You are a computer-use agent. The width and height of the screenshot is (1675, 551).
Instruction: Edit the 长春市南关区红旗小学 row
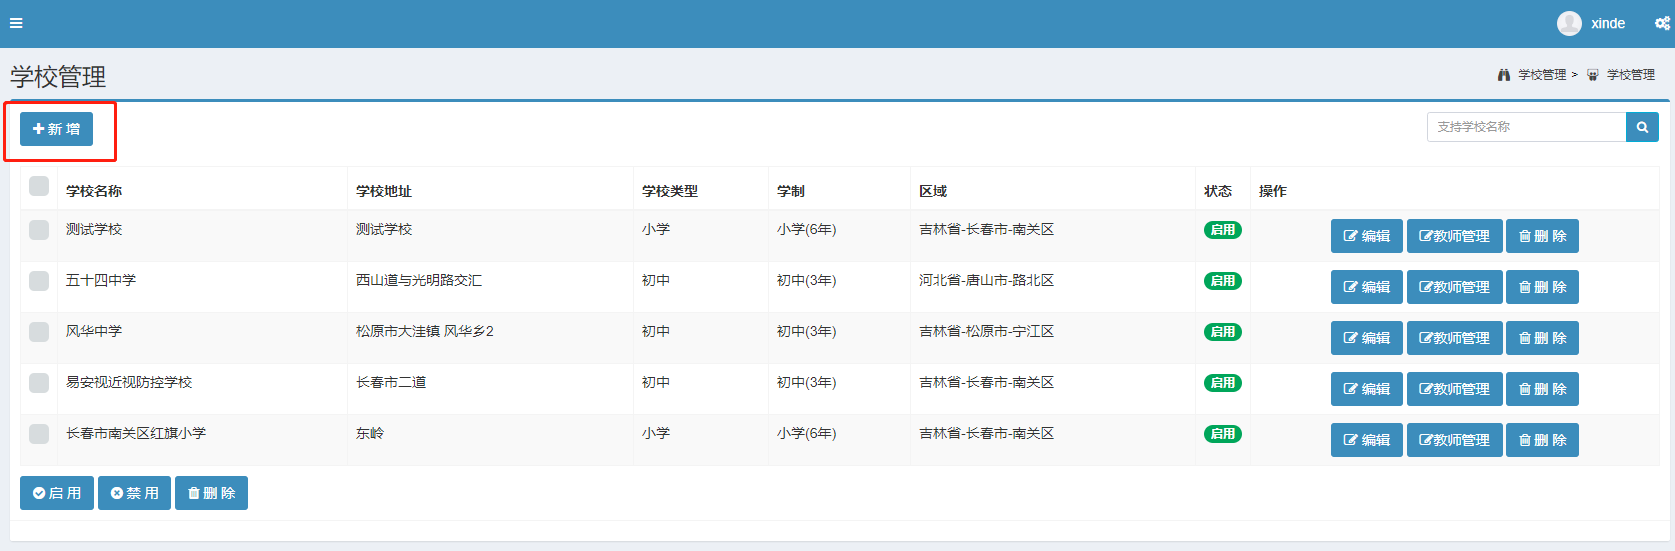point(1366,440)
